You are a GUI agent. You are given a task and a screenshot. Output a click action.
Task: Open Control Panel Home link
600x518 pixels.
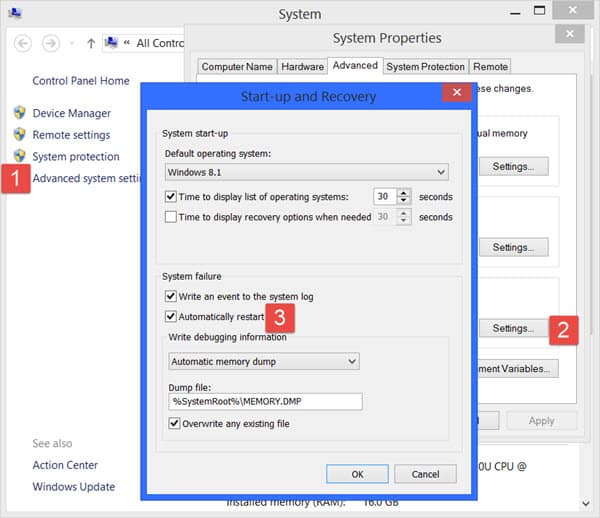point(81,81)
